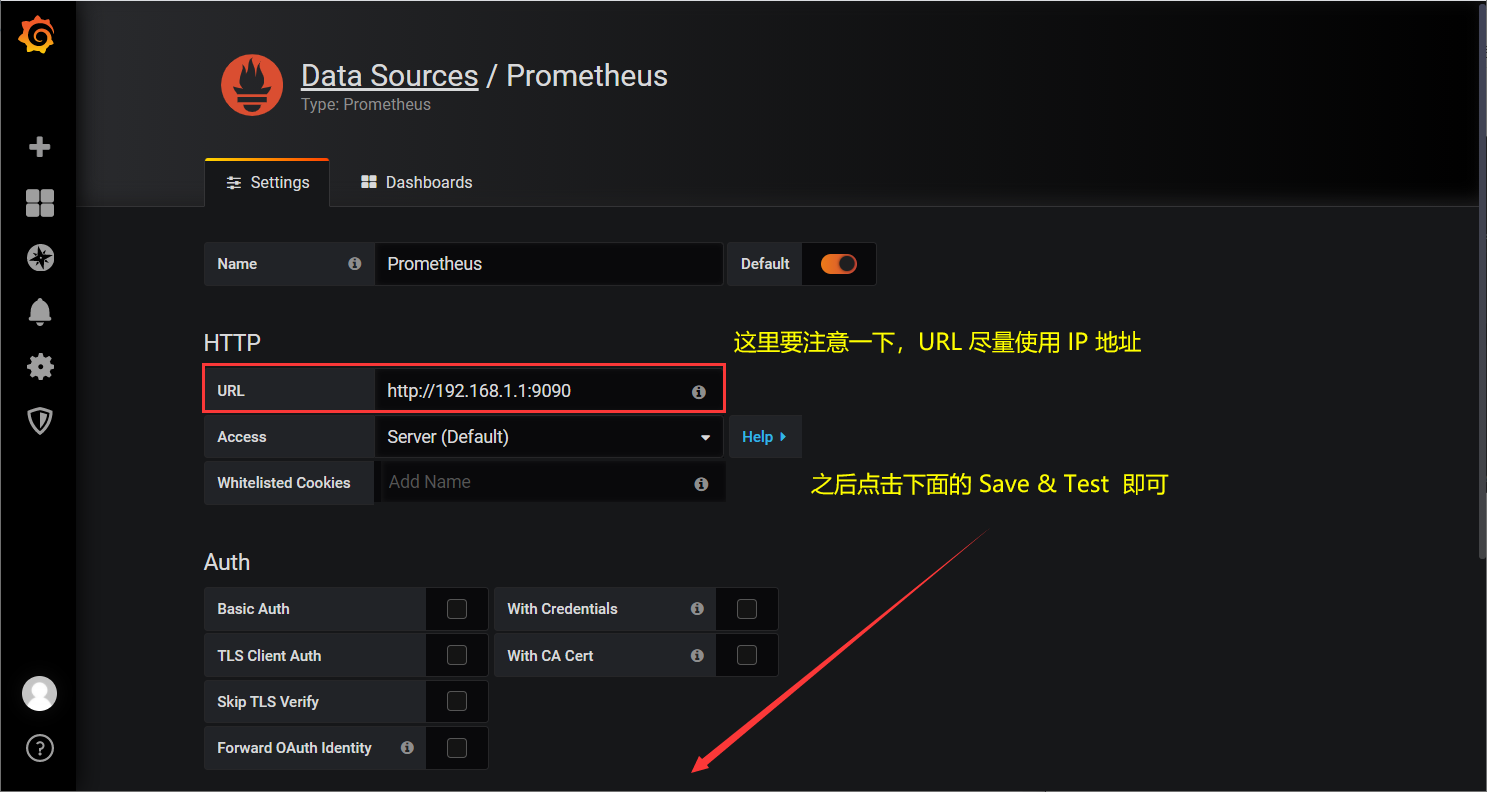1487x792 pixels.
Task: Enable the With Credentials checkbox
Action: coord(747,609)
